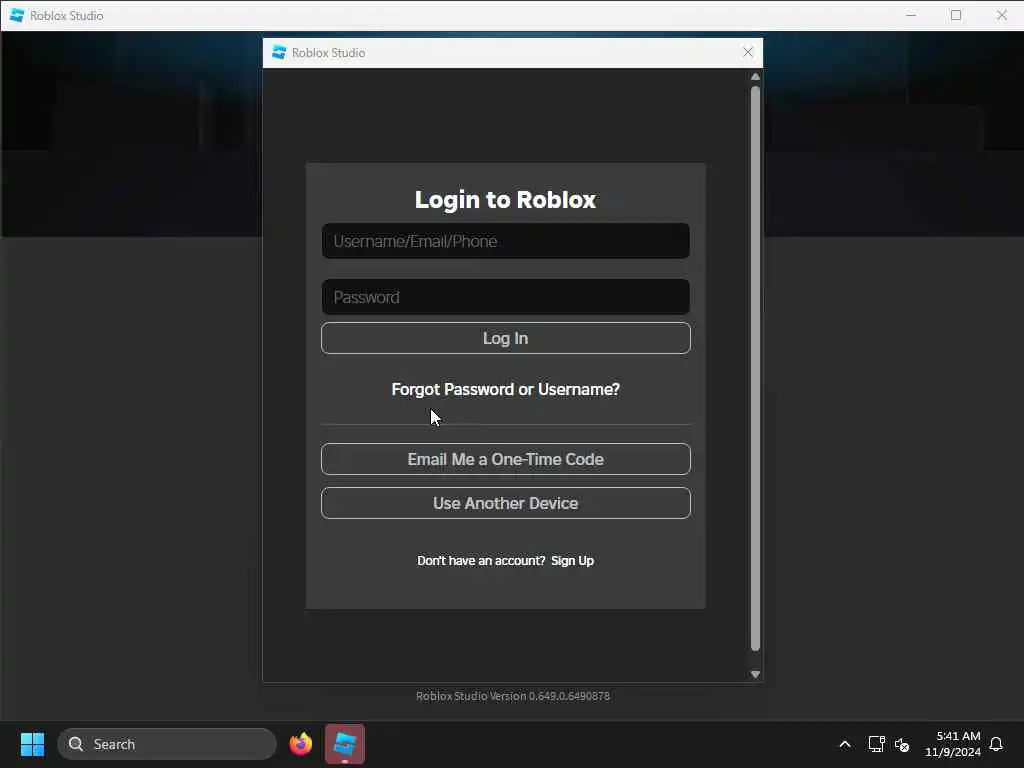This screenshot has width=1024, height=768.
Task: Open the network status tray icon
Action: [x=876, y=744]
